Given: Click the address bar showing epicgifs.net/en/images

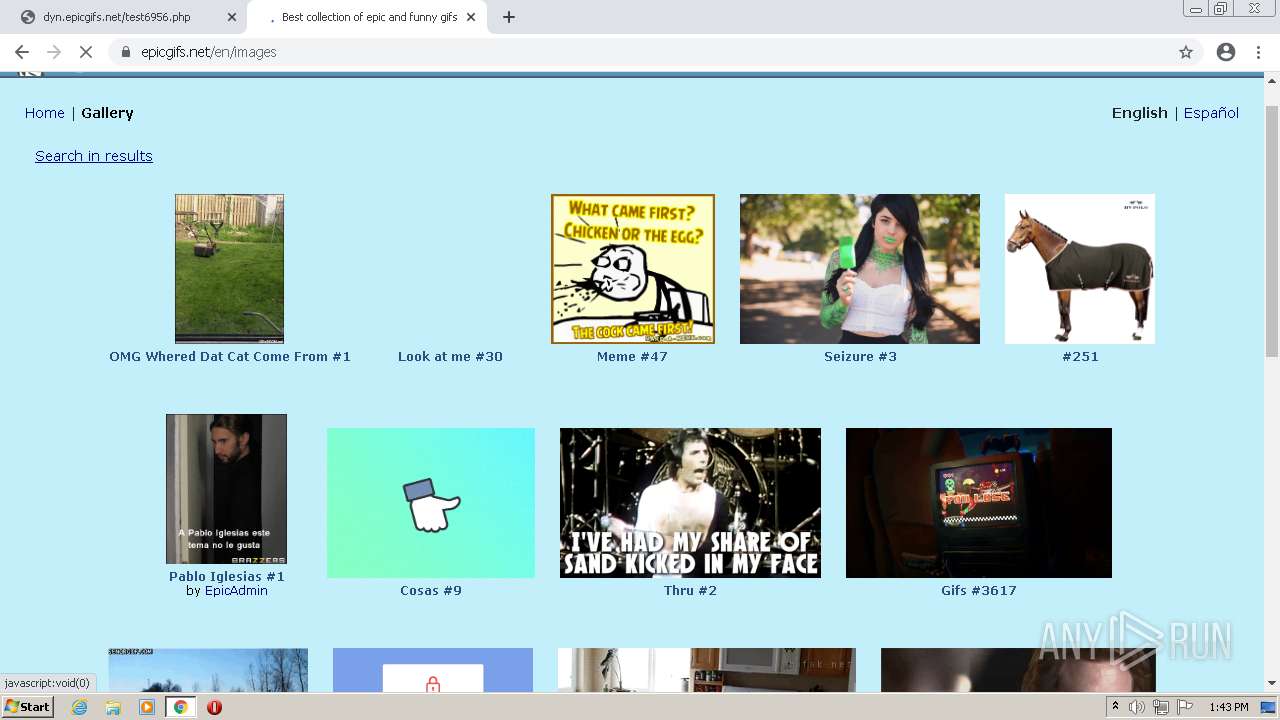Looking at the screenshot, I should (x=640, y=52).
